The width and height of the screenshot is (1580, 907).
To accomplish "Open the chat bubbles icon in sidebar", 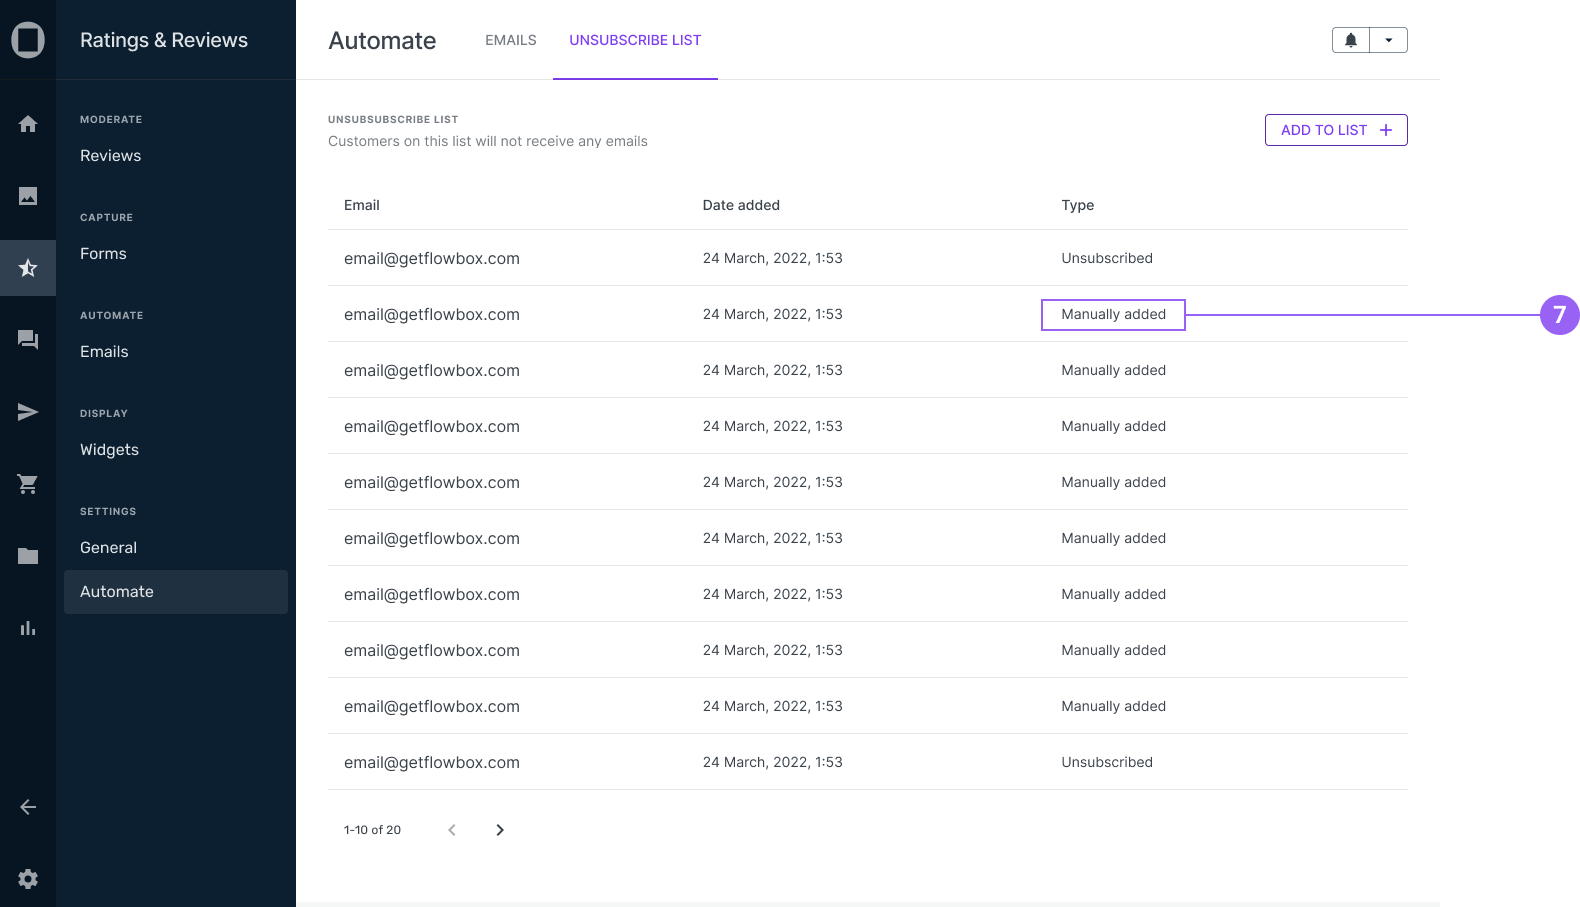I will pyautogui.click(x=28, y=340).
